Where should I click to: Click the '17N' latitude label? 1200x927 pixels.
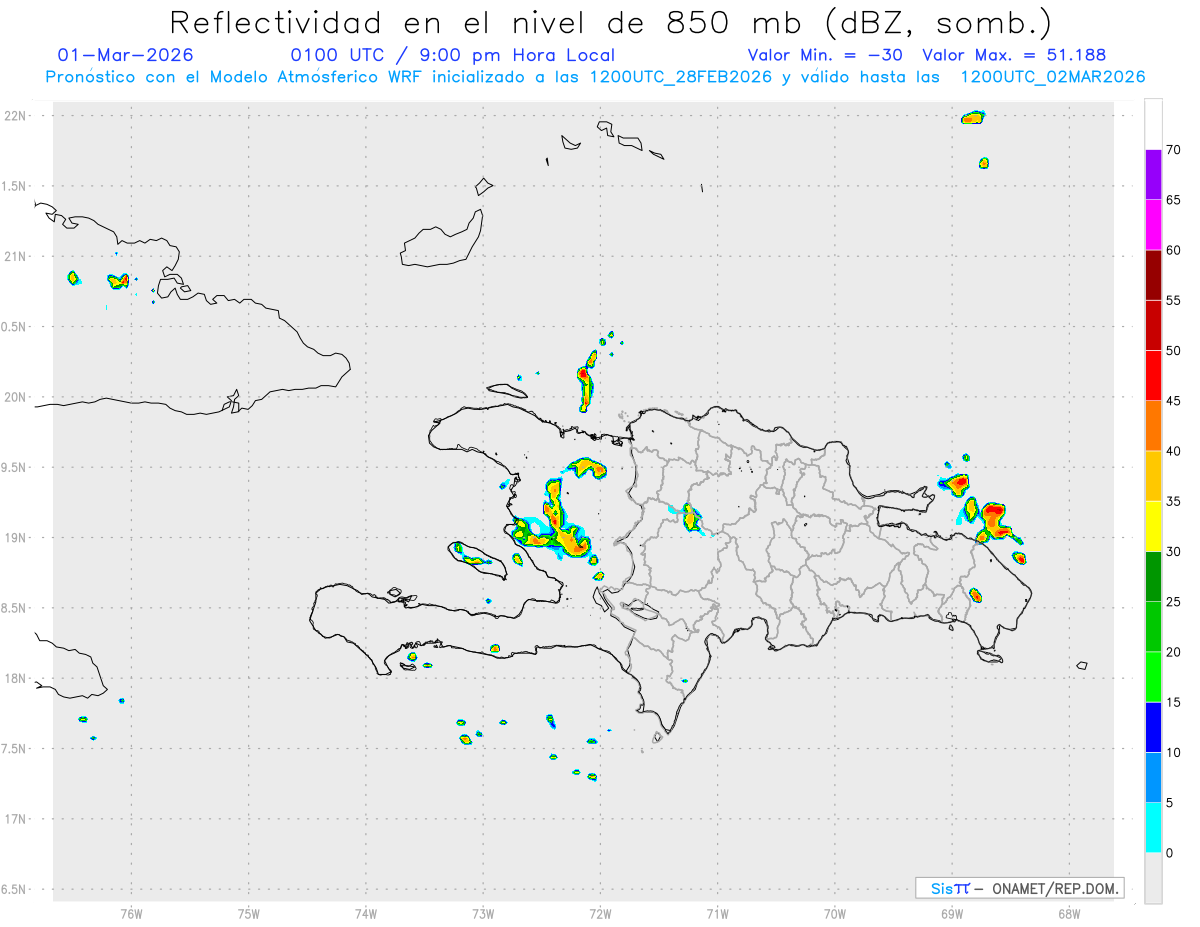coord(17,819)
